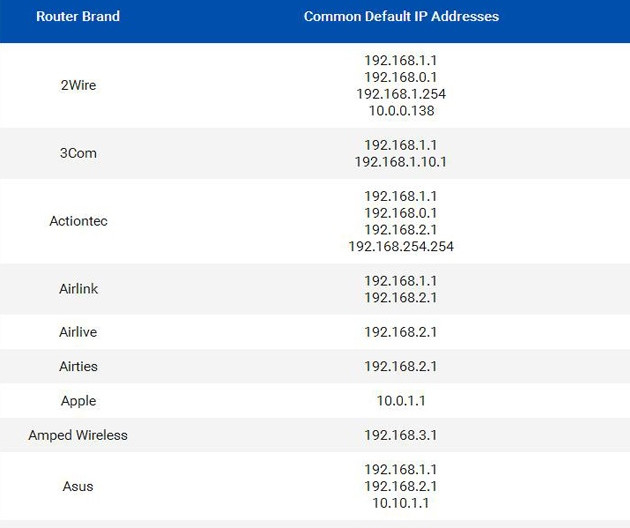This screenshot has width=630, height=528.
Task: Click the Airlive 192.168.2.1 address
Action: tap(401, 332)
